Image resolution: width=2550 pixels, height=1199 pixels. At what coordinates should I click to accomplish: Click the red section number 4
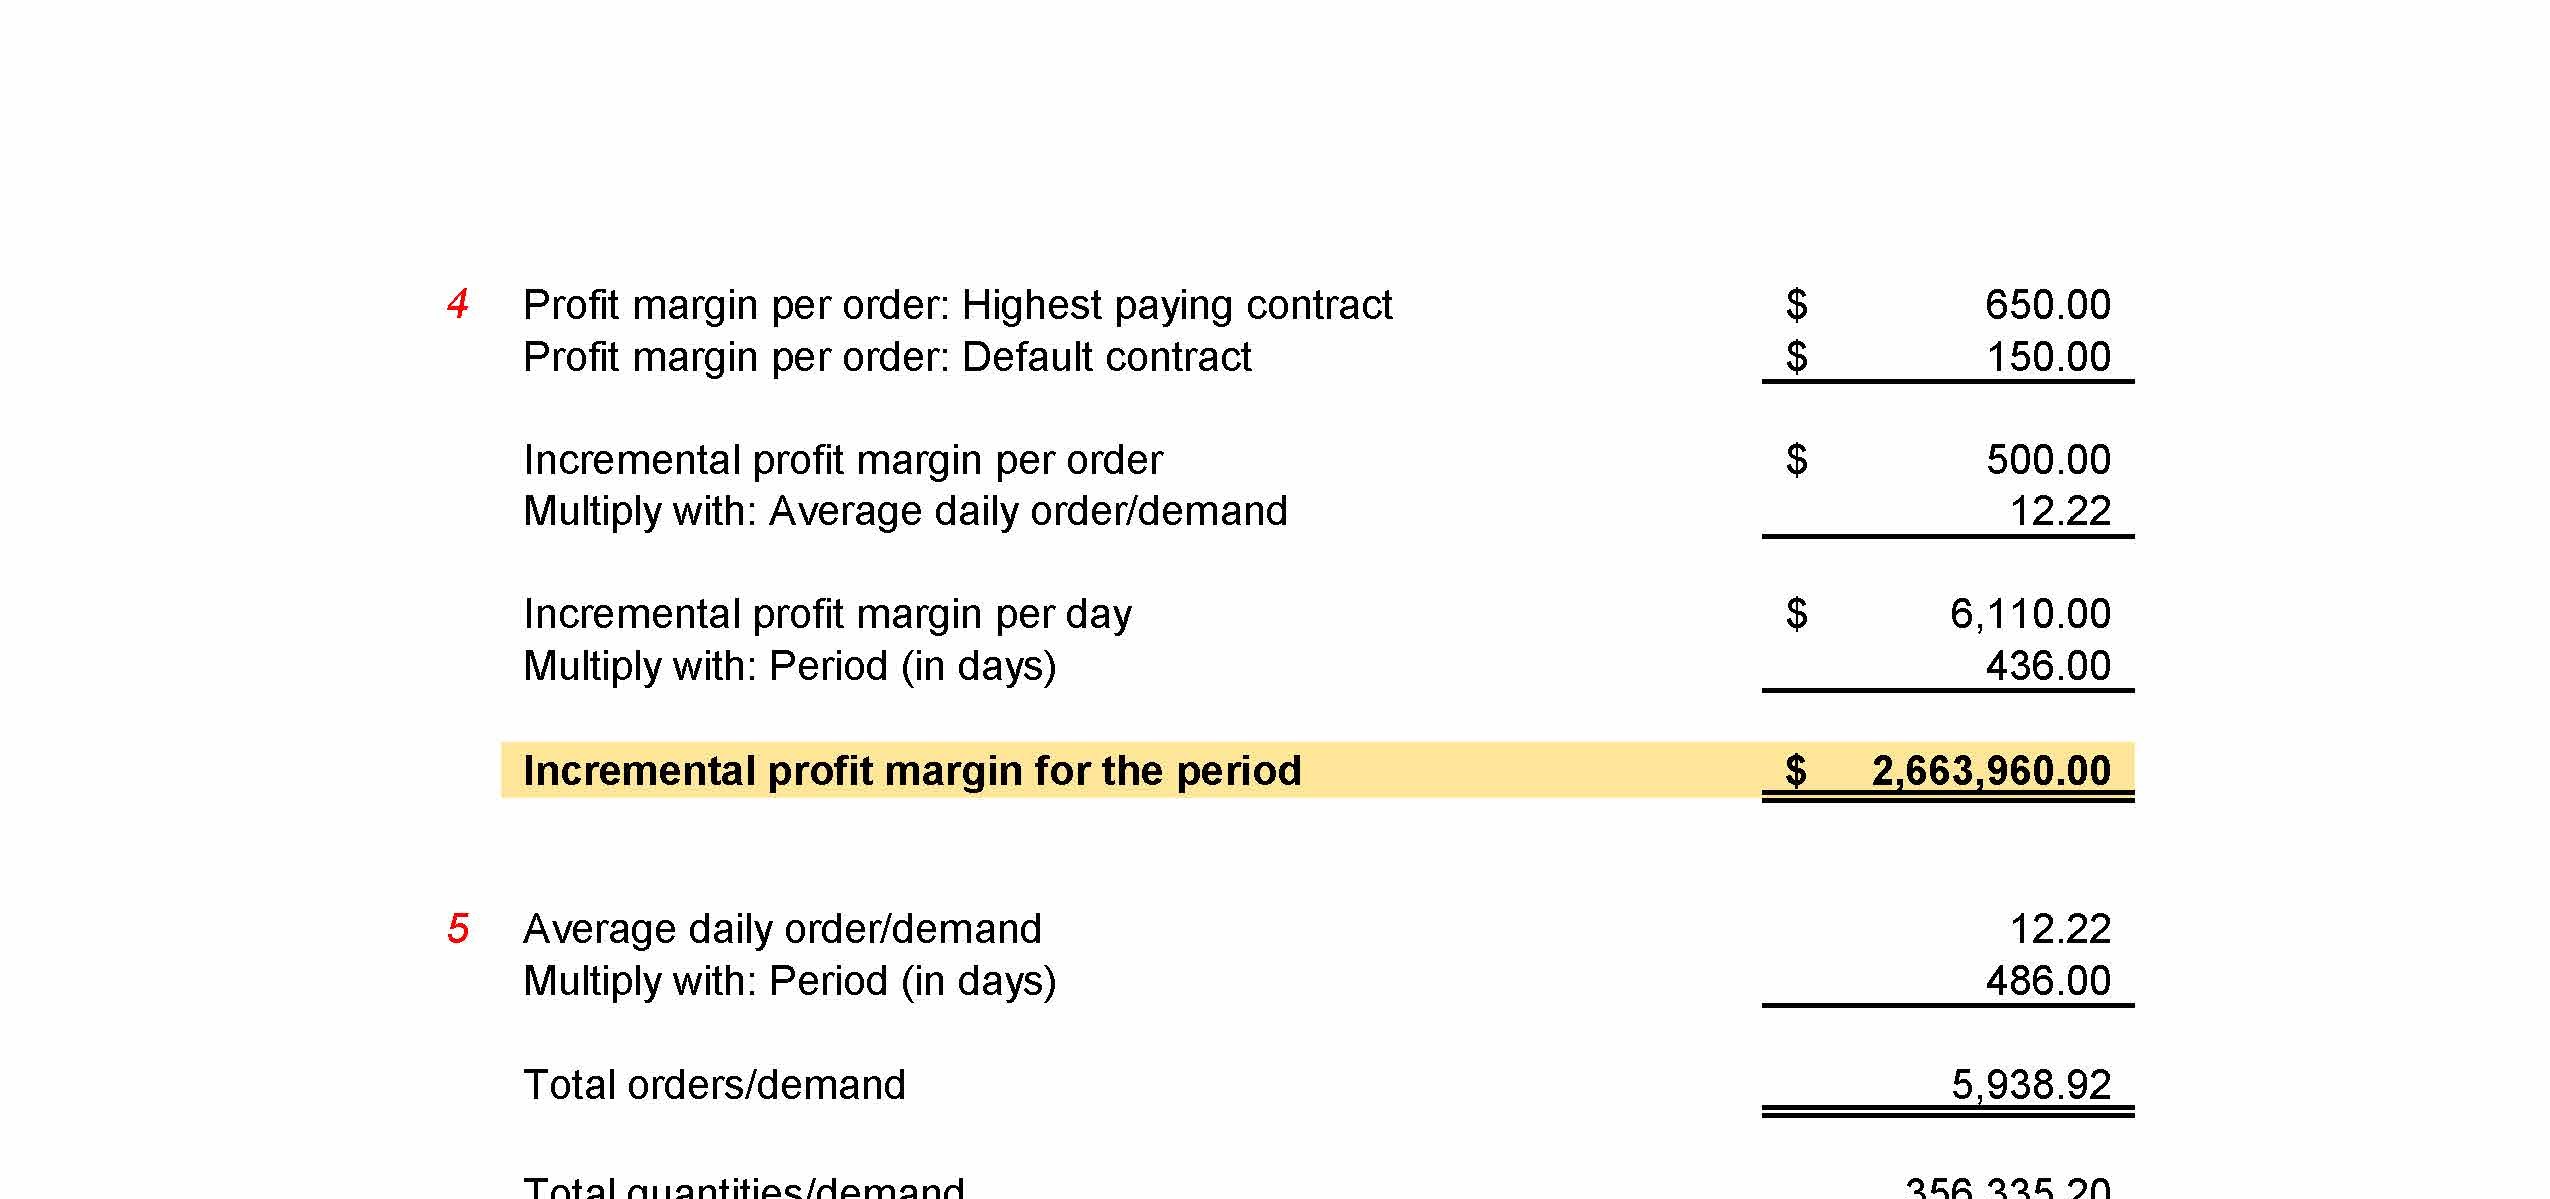(458, 304)
